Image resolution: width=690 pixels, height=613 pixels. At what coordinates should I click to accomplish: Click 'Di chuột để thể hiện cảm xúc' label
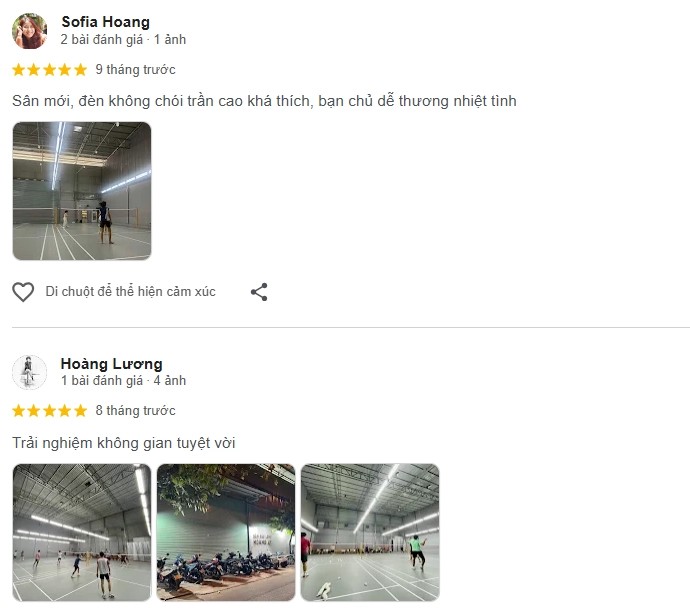pyautogui.click(x=130, y=292)
